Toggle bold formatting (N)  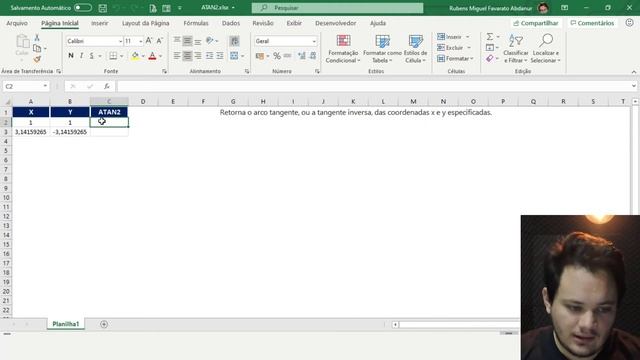coord(71,56)
